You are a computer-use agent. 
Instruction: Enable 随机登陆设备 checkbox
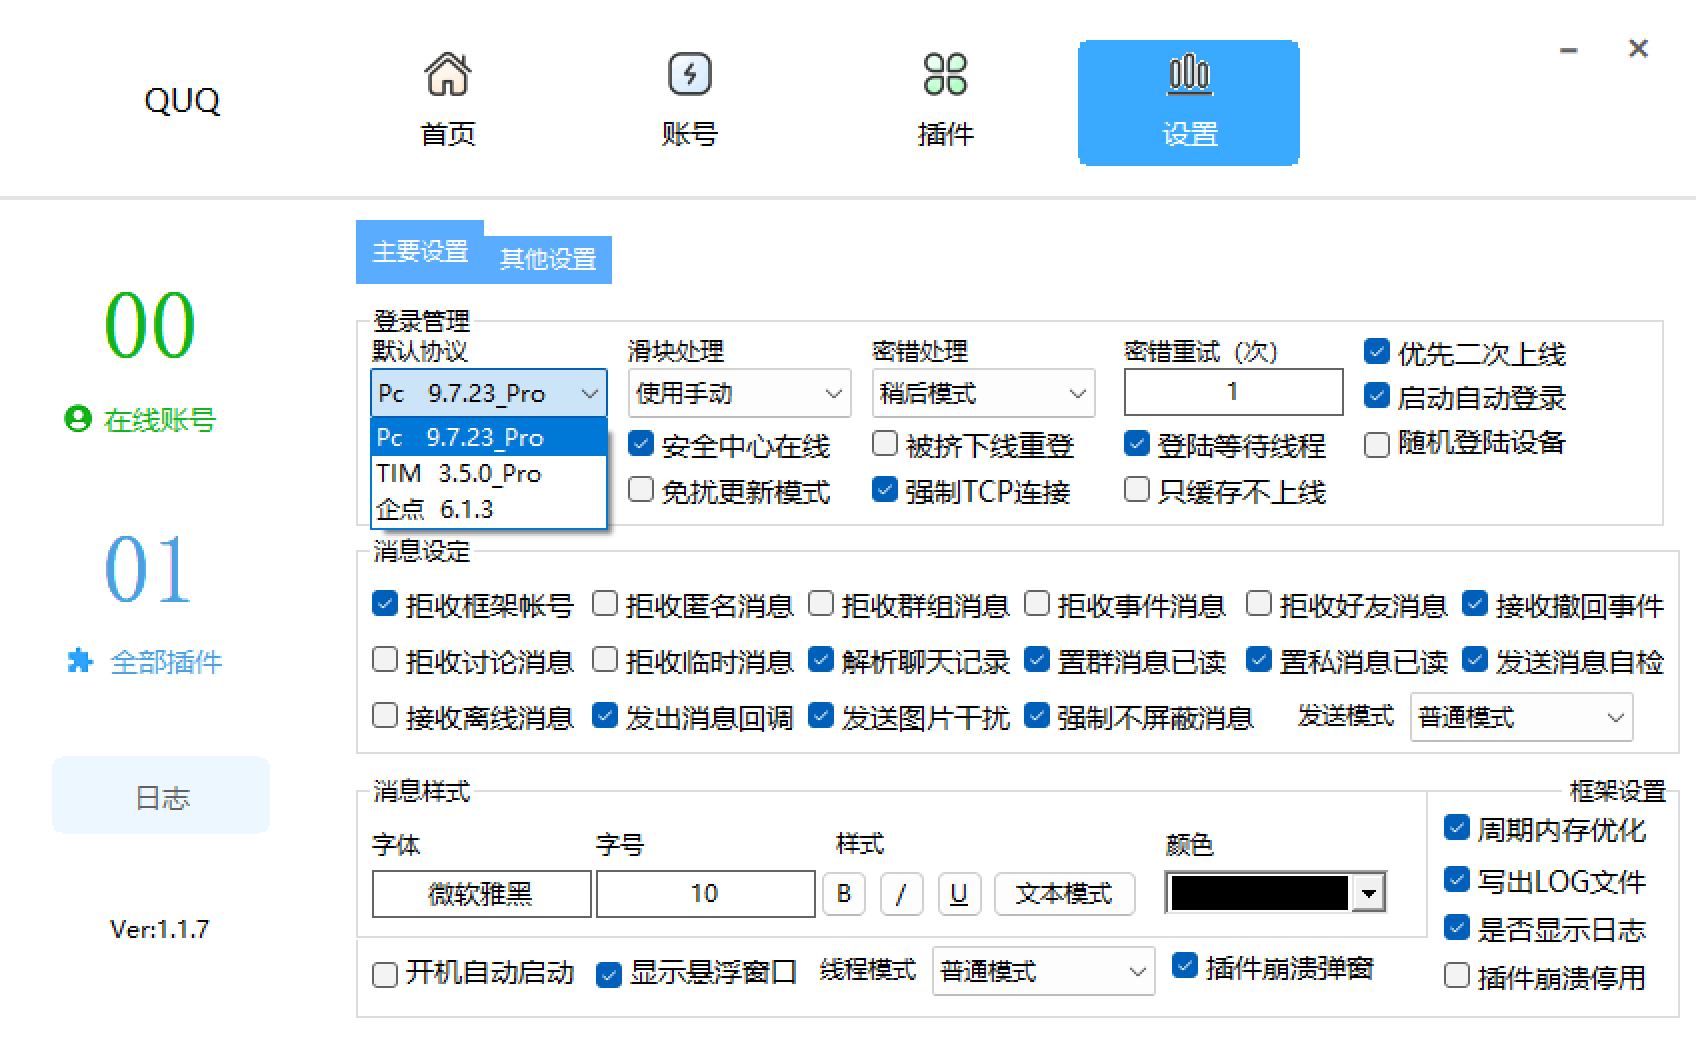pyautogui.click(x=1377, y=444)
